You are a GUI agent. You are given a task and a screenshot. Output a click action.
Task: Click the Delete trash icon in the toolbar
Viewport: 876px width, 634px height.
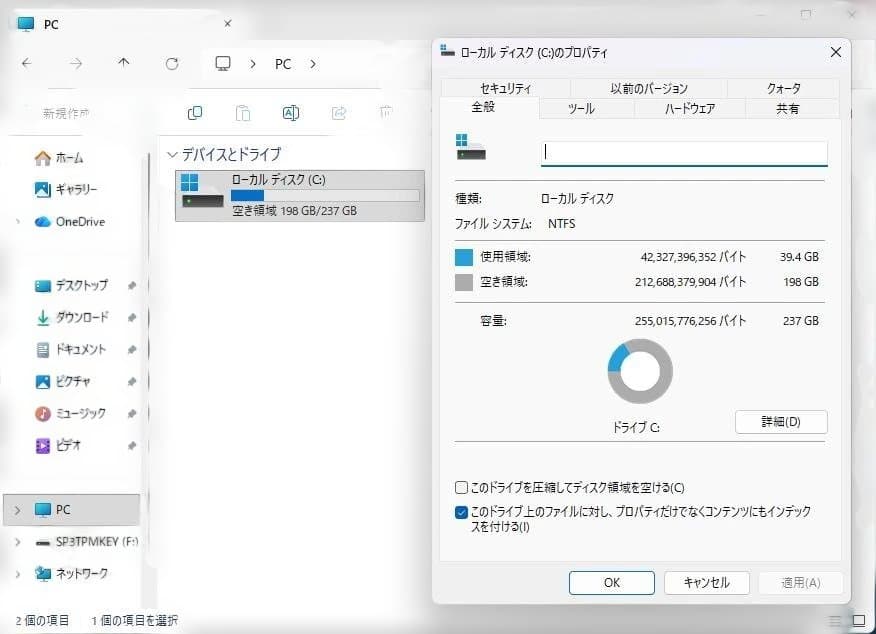pyautogui.click(x=385, y=113)
